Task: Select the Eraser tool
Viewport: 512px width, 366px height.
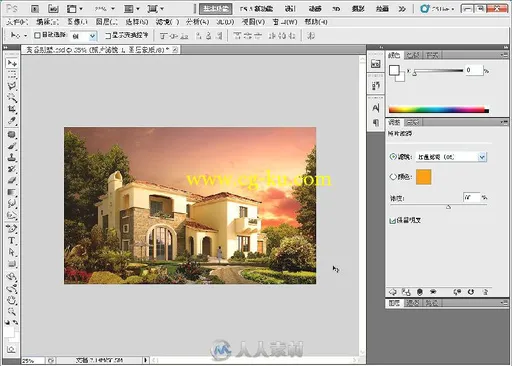Action: pyautogui.click(x=12, y=180)
